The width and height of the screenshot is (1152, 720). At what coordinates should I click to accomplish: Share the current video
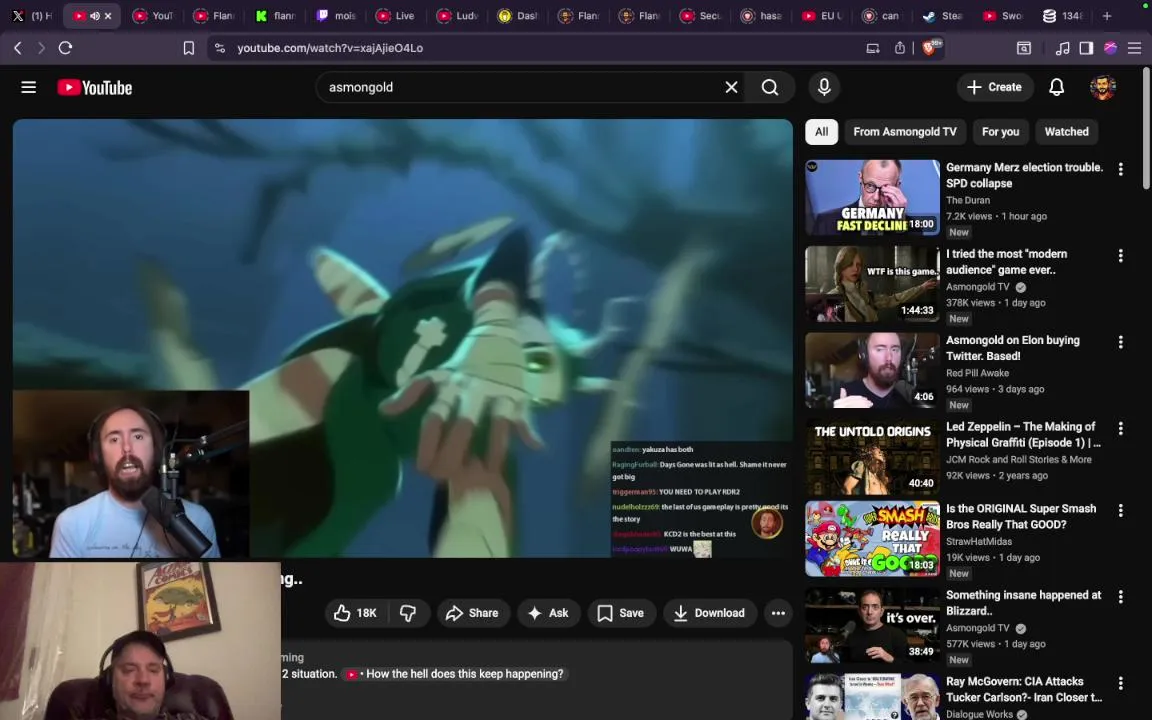472,613
